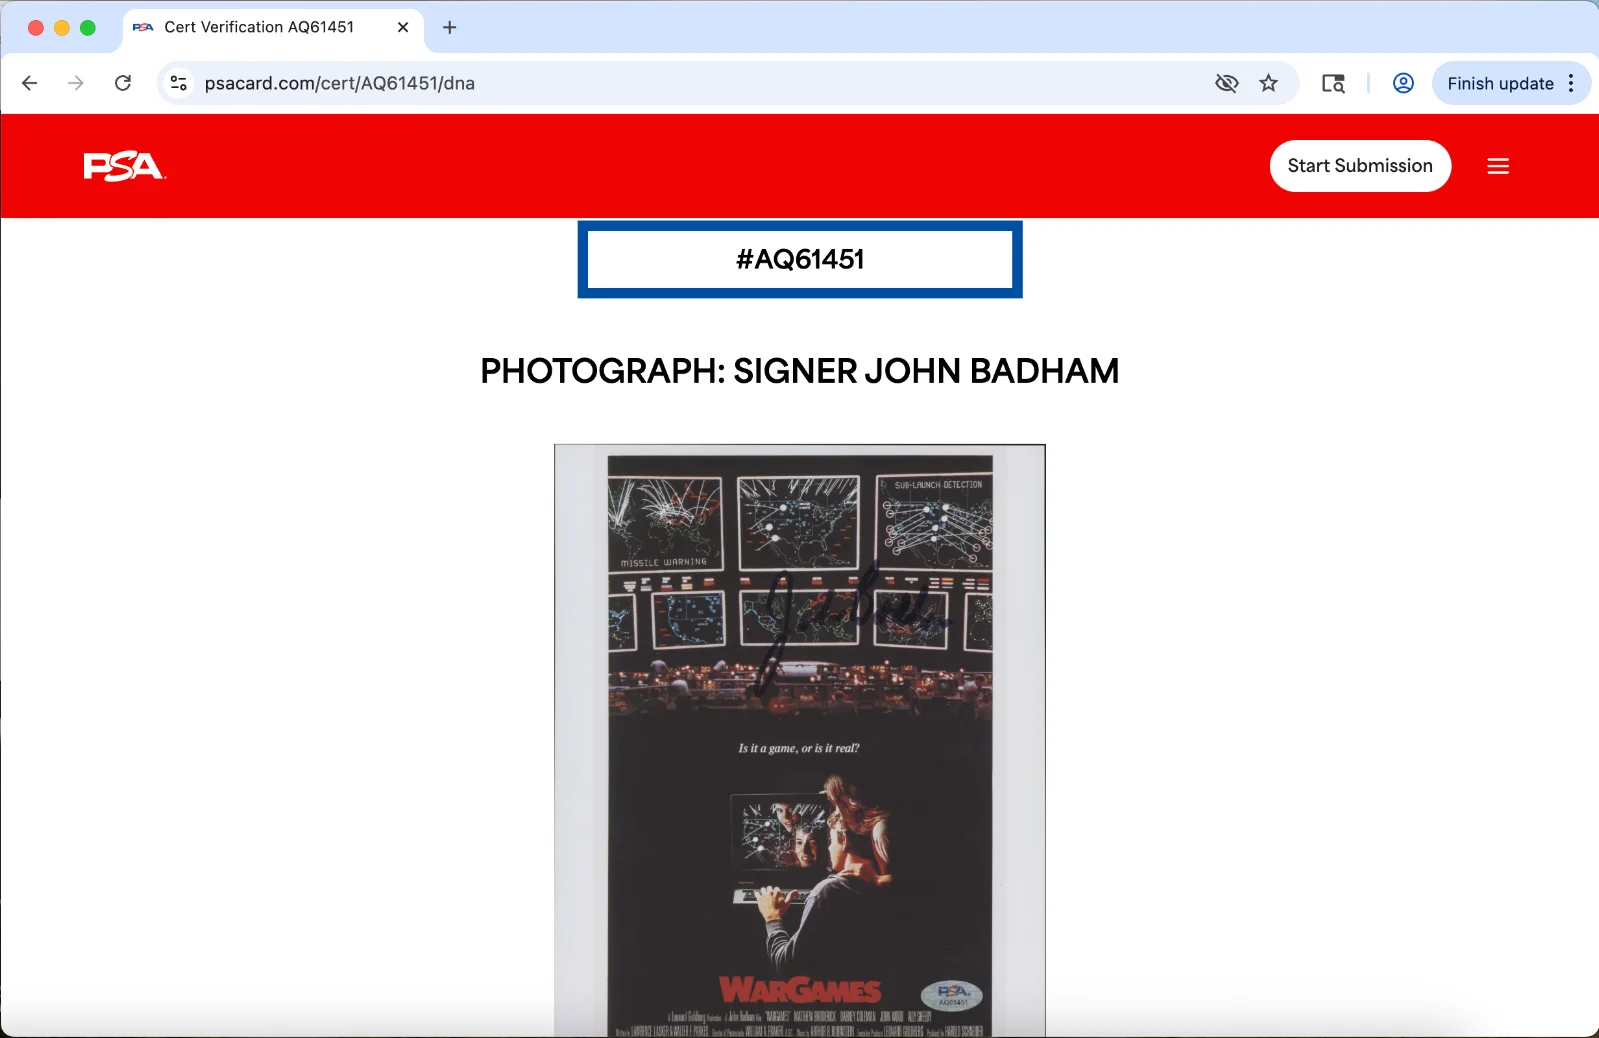1599x1038 pixels.
Task: Open the tracking protection eye icon
Action: click(x=1227, y=83)
